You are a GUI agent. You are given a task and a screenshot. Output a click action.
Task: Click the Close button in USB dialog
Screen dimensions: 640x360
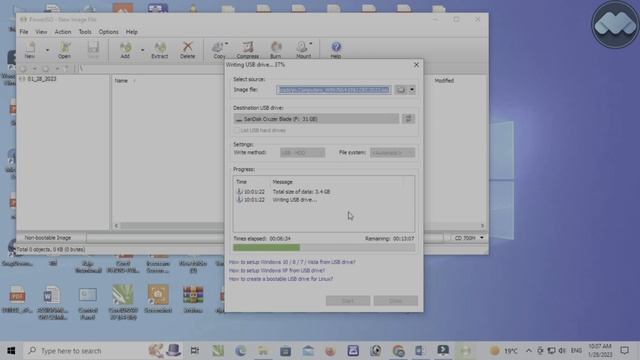click(396, 301)
